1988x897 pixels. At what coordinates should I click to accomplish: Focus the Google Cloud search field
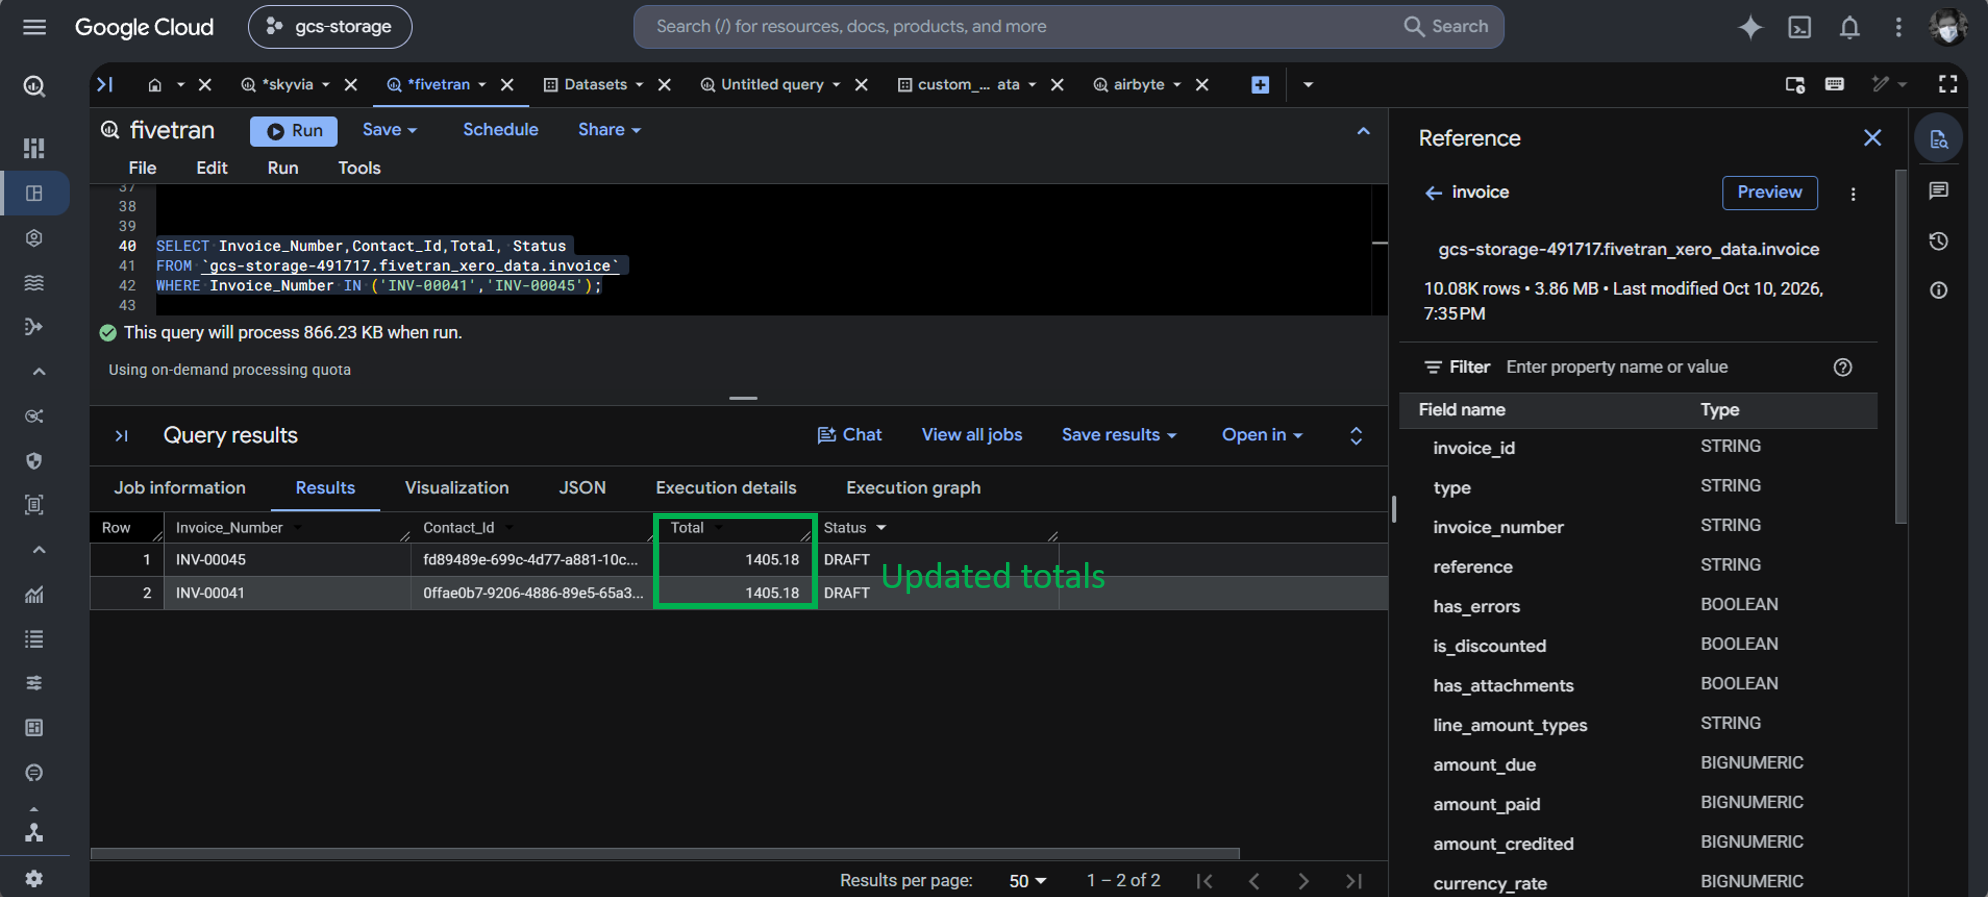(x=1068, y=27)
